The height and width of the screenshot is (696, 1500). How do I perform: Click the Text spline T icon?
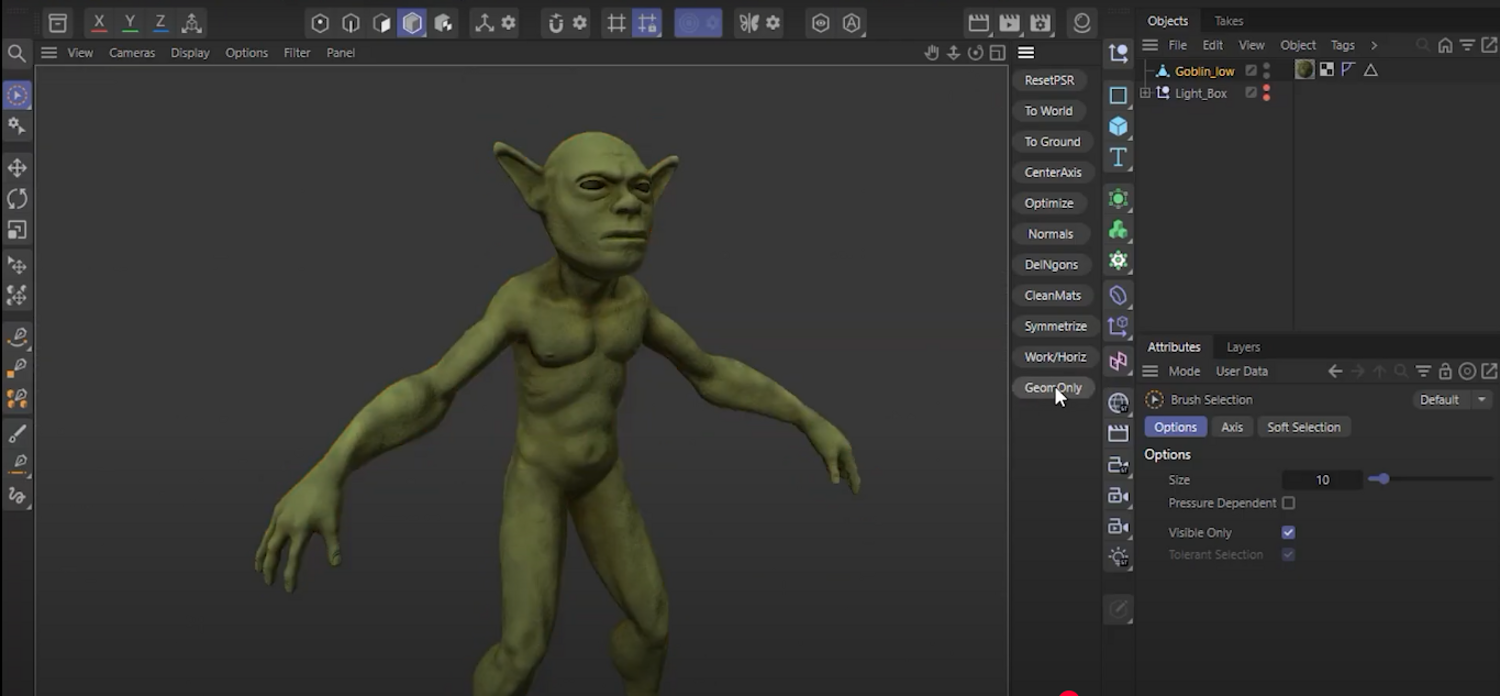click(x=1118, y=157)
